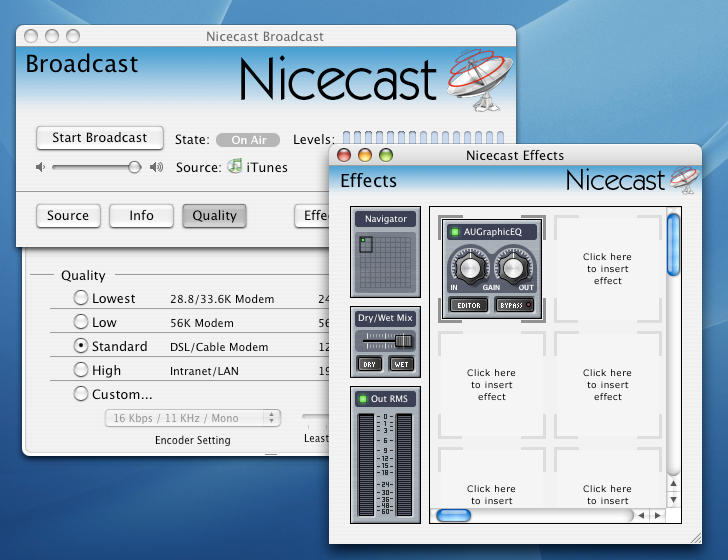Click the 28.8/33.6K Modem text
The image size is (728, 560).
click(x=222, y=299)
